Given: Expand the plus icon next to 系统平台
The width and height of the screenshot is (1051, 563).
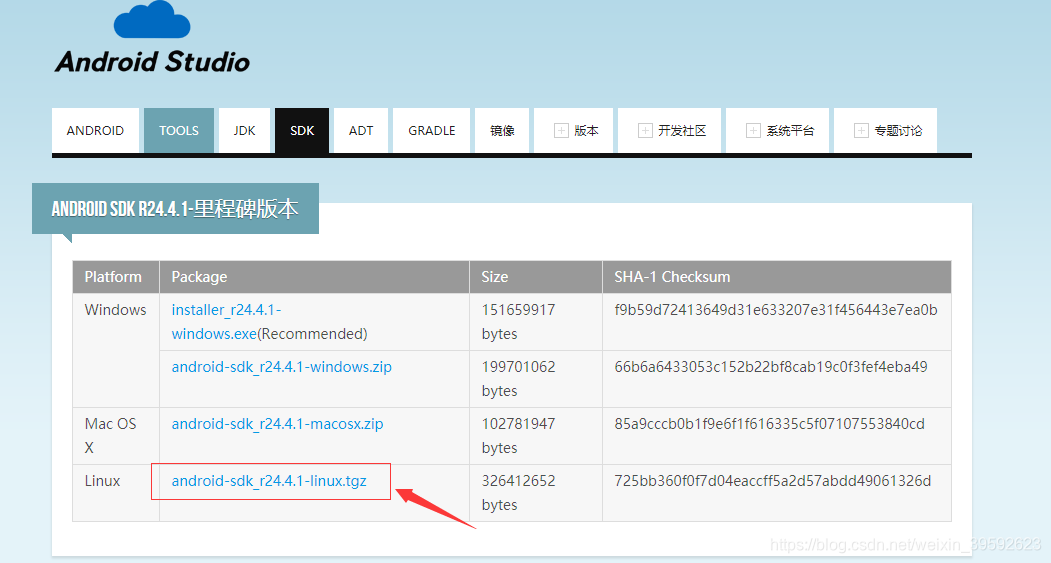Looking at the screenshot, I should [753, 131].
